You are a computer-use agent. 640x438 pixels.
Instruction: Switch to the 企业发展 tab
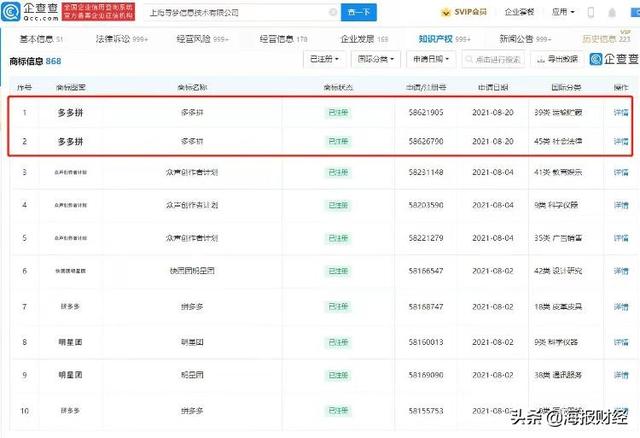pos(364,39)
